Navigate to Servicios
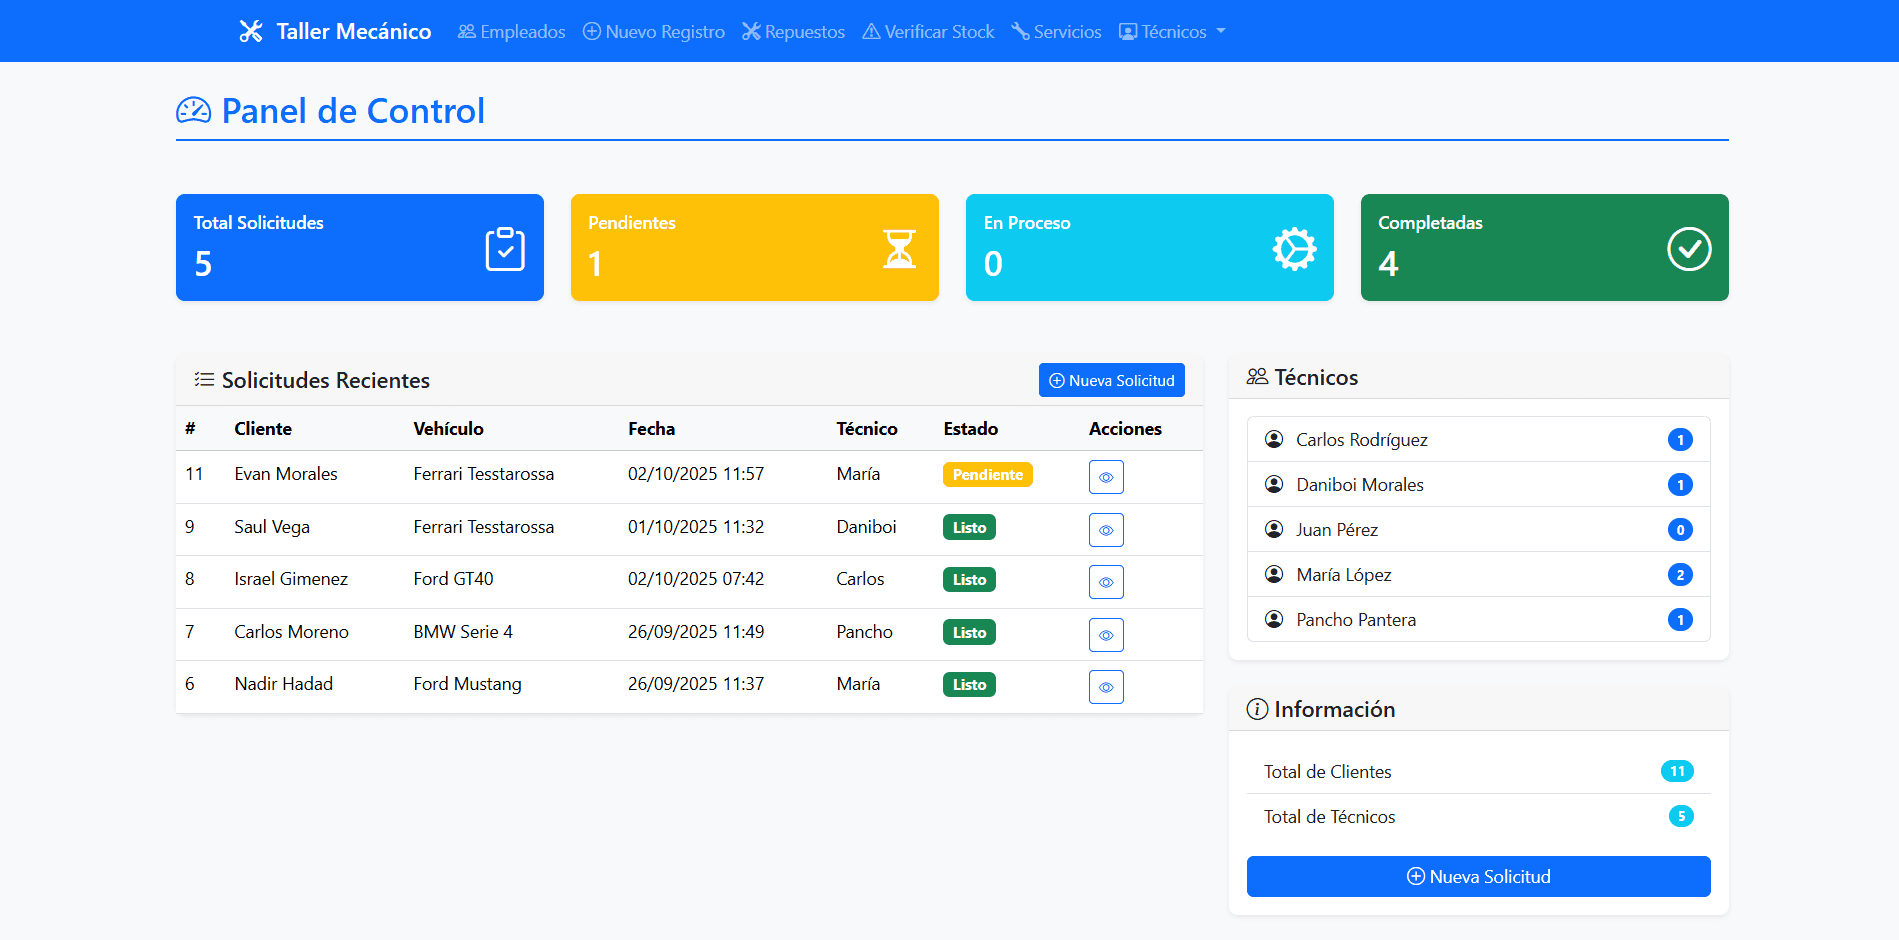Screen dimensions: 1899x940 tap(1056, 32)
